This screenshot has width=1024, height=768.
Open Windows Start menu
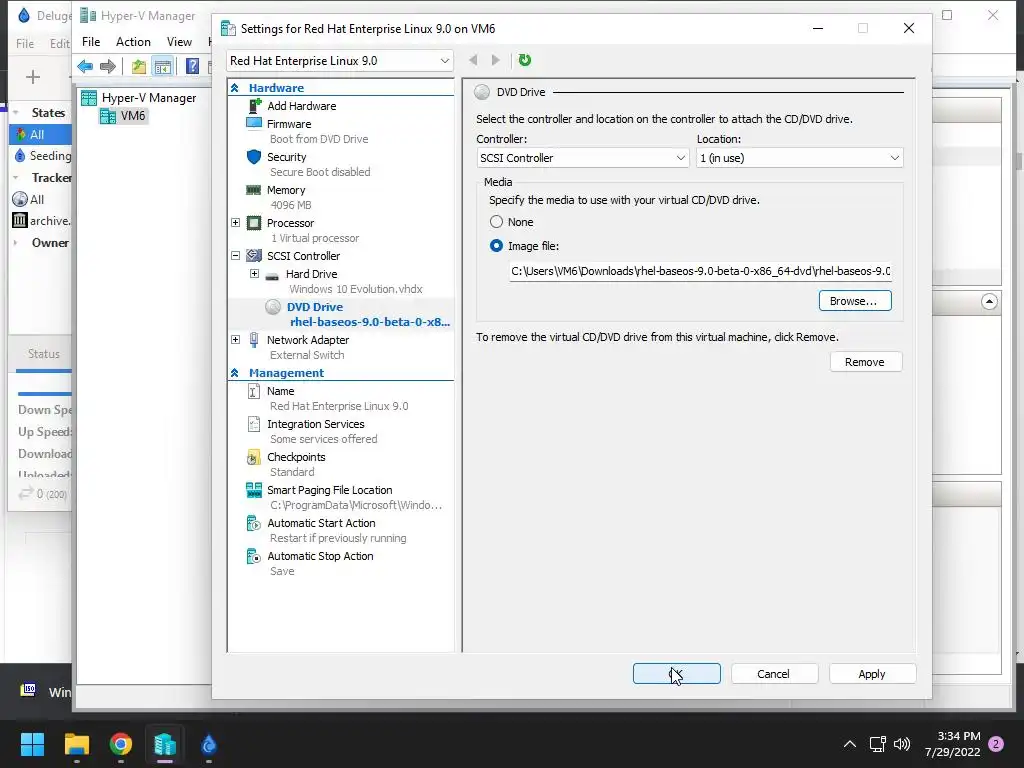click(32, 744)
